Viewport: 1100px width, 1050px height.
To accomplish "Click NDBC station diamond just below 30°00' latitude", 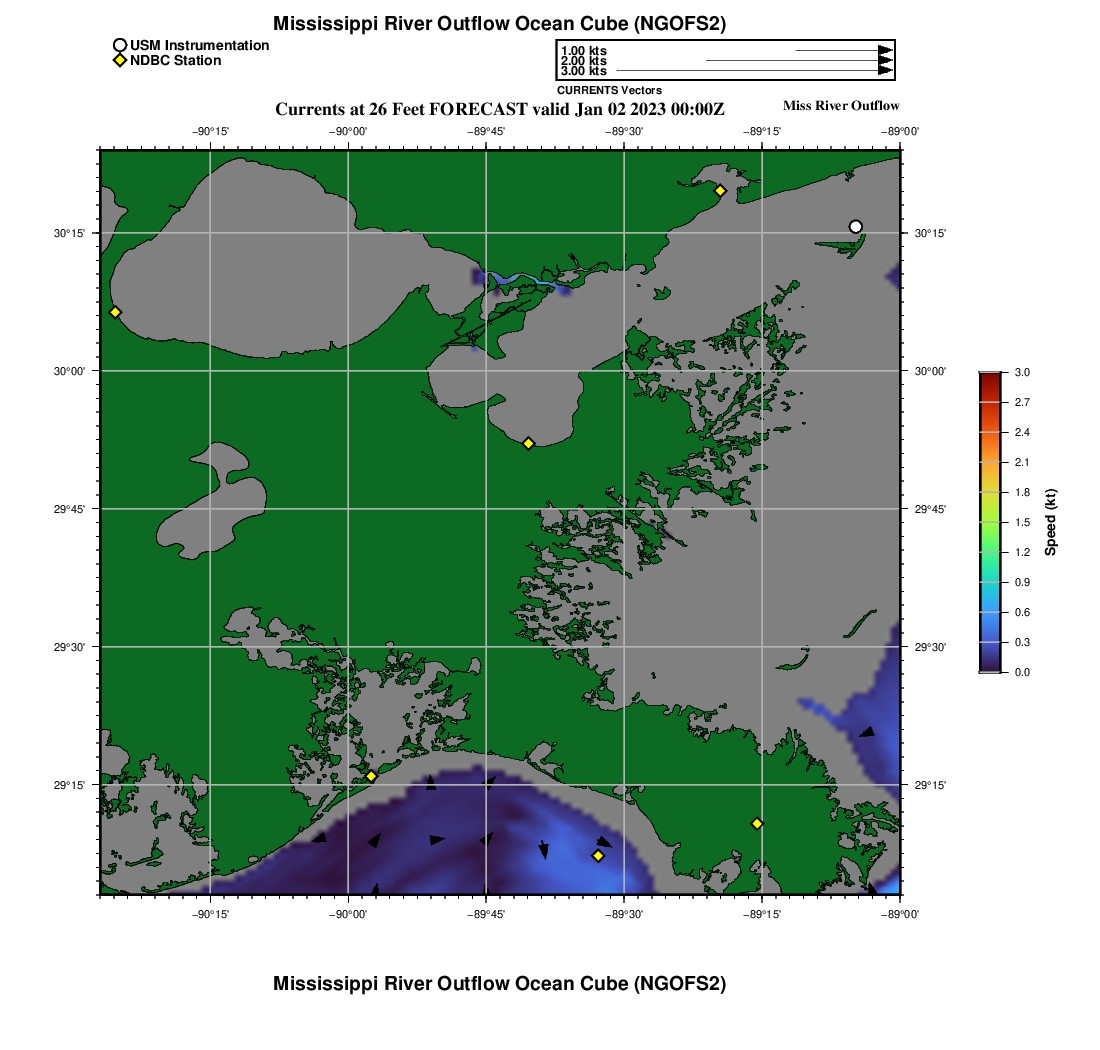I will (529, 443).
